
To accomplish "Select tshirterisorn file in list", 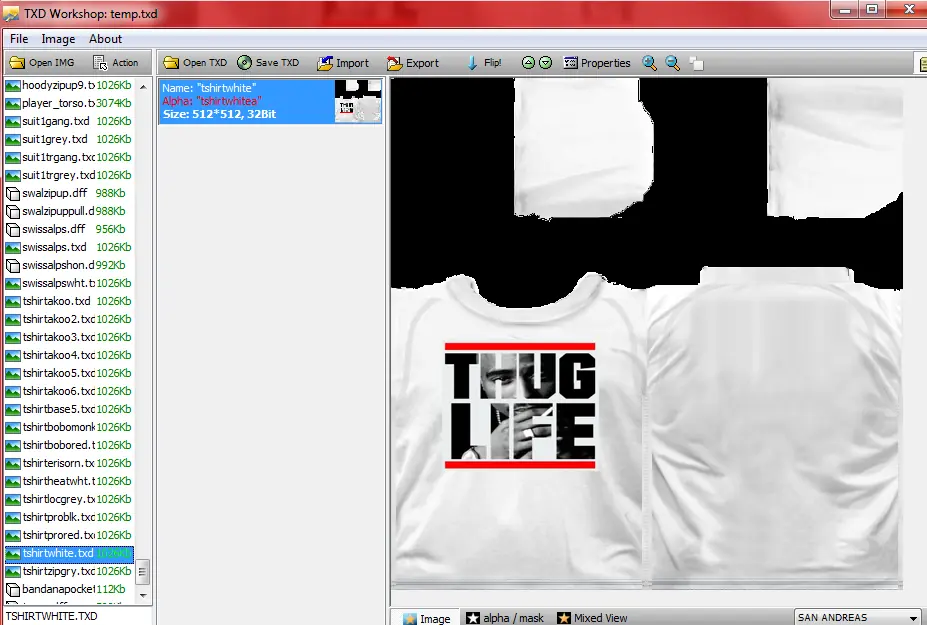I will point(69,463).
